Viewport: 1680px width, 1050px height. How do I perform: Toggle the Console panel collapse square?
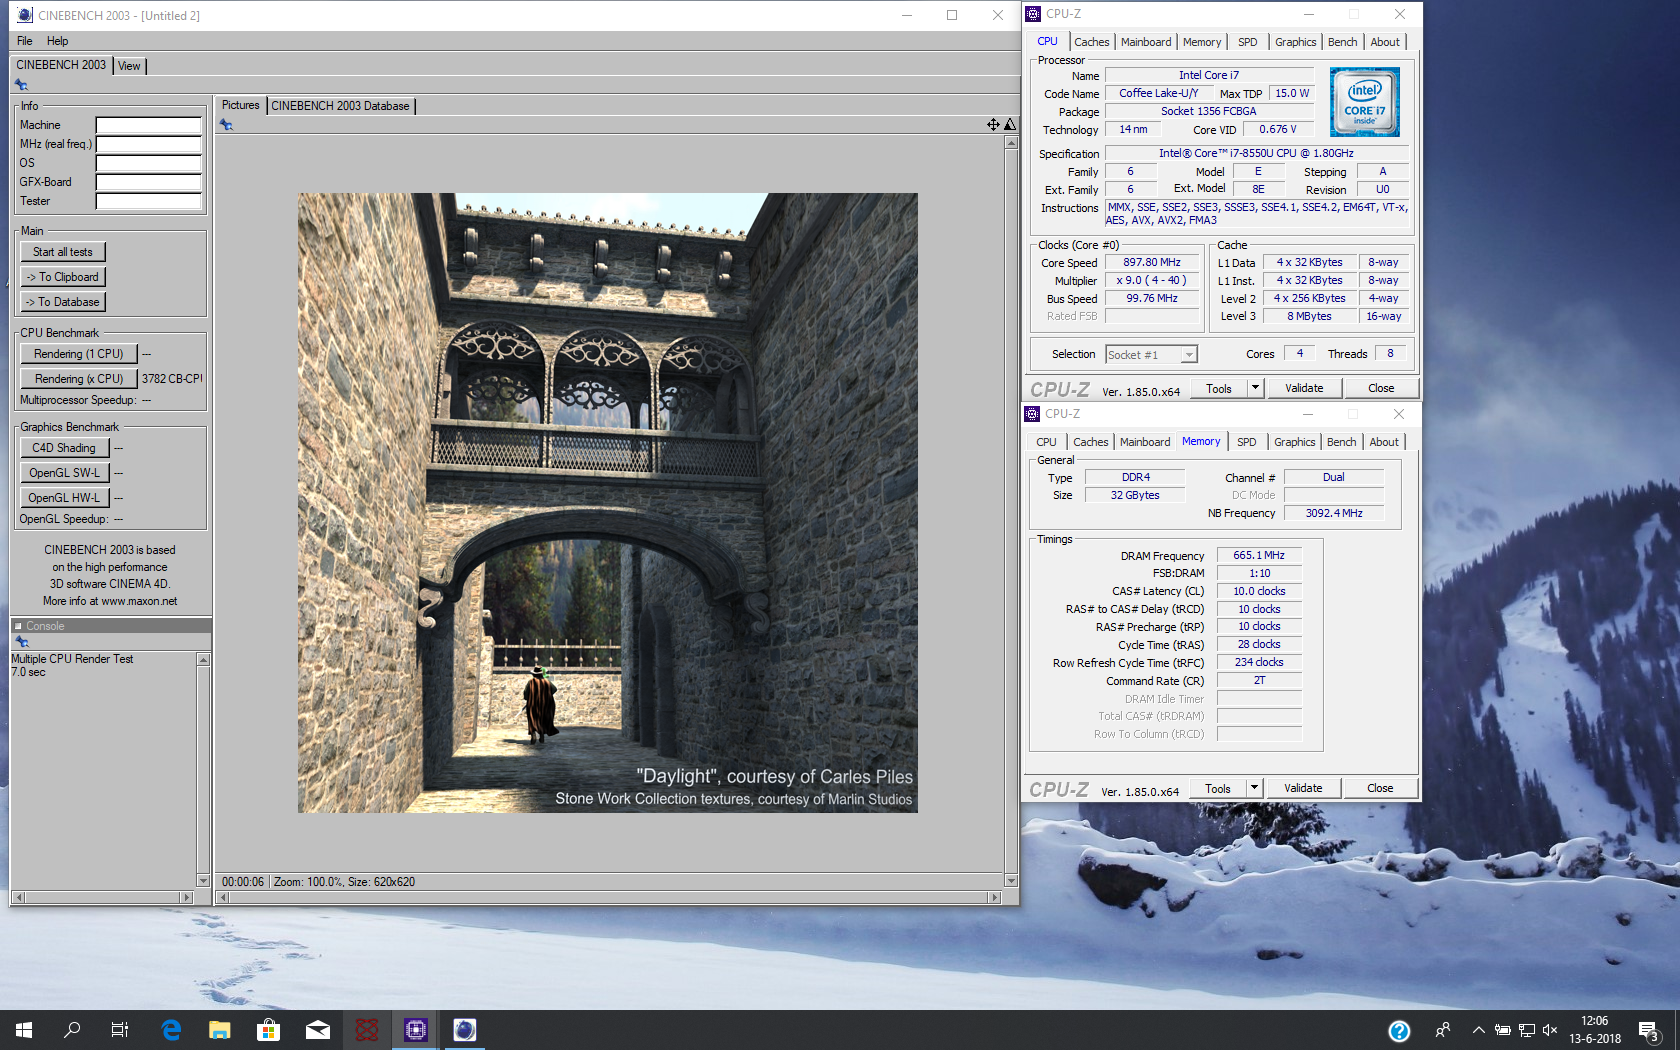click(18, 626)
